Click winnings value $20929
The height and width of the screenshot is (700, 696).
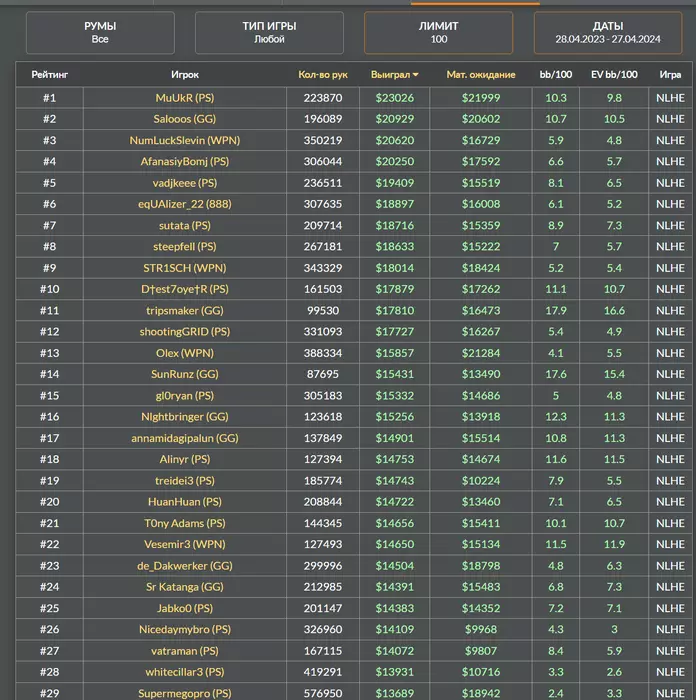[395, 119]
